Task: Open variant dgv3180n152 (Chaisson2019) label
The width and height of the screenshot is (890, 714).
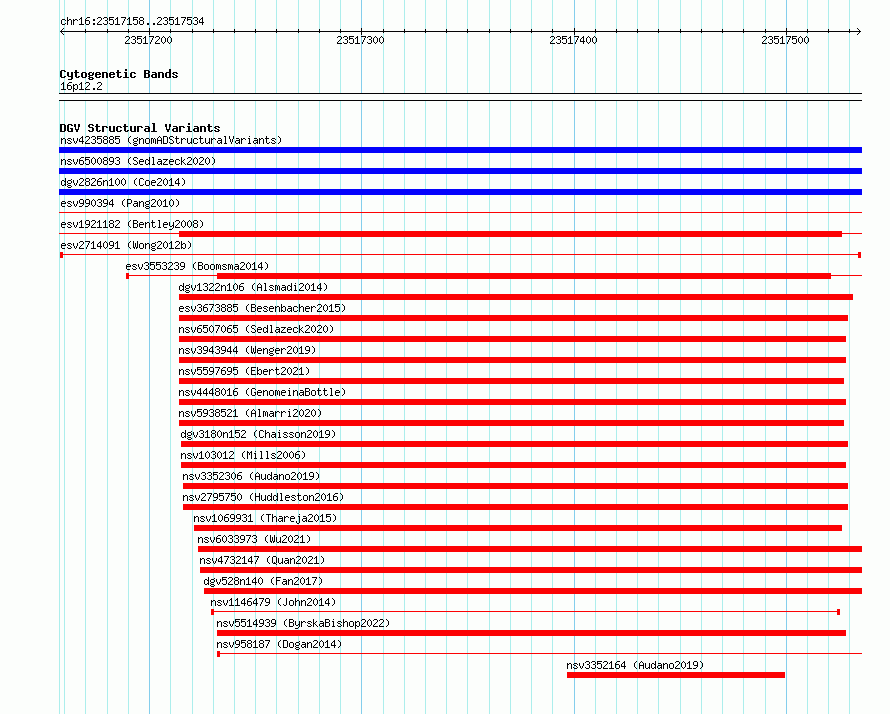Action: click(x=258, y=434)
